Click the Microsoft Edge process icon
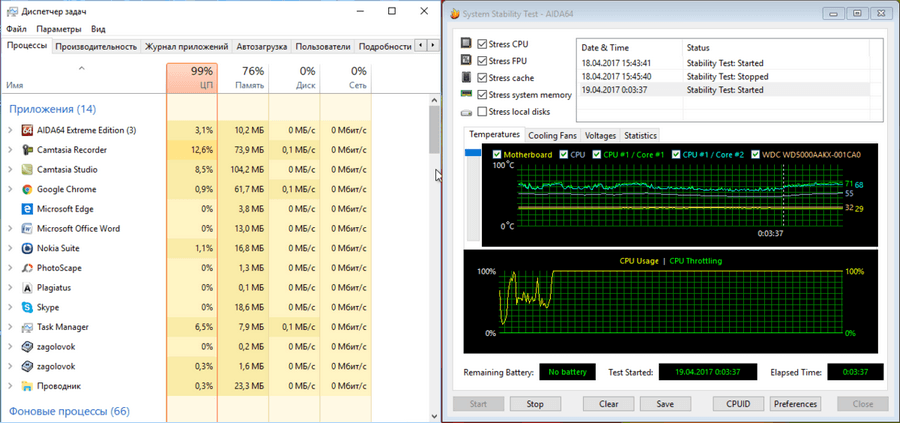900x423 pixels. click(26, 209)
